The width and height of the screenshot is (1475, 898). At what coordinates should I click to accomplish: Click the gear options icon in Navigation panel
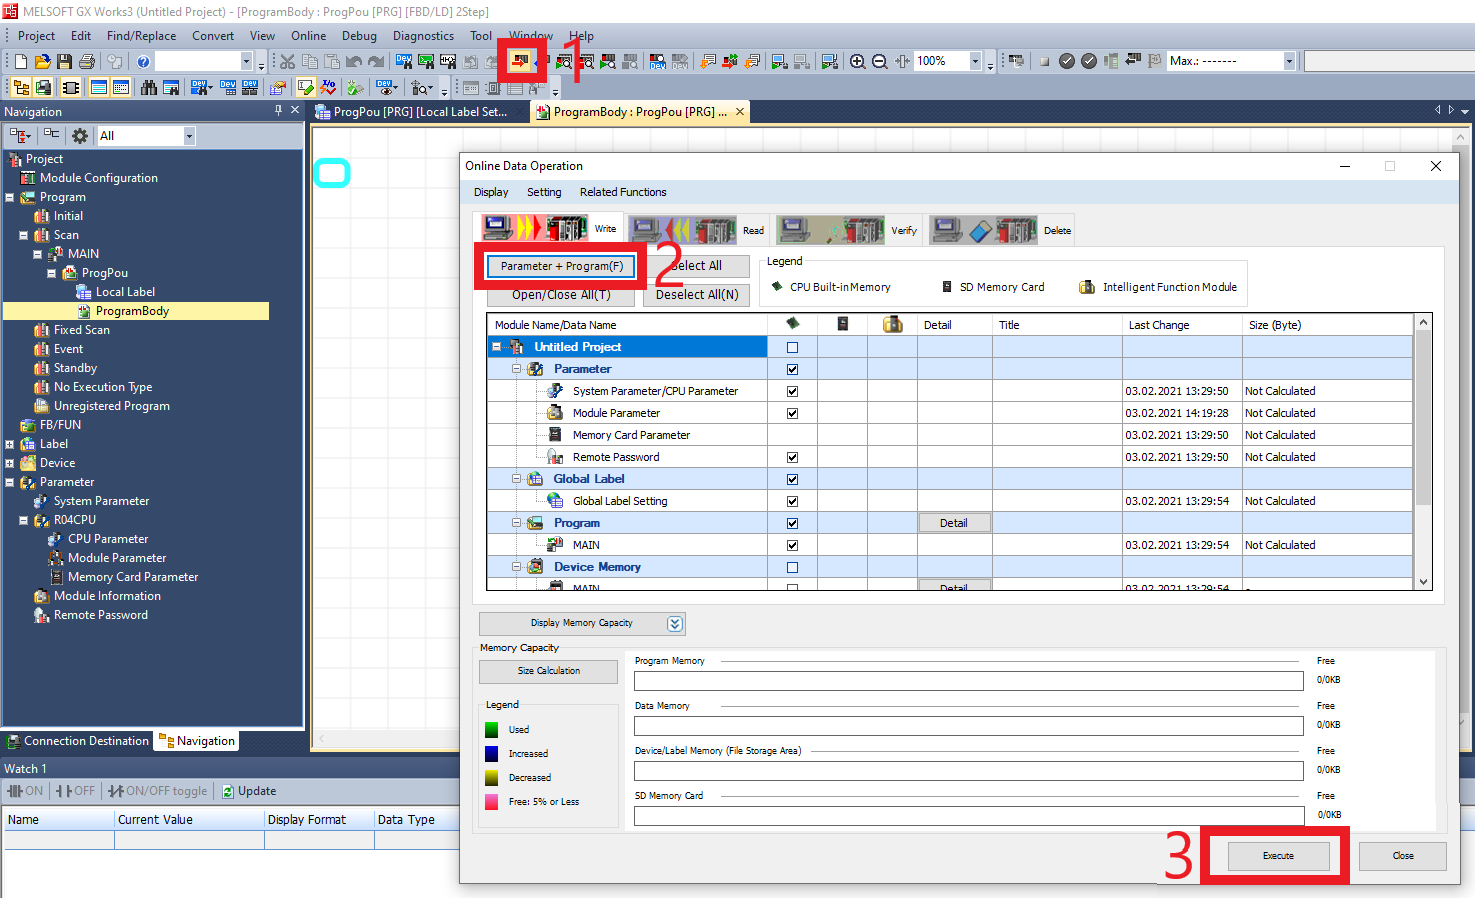click(80, 136)
